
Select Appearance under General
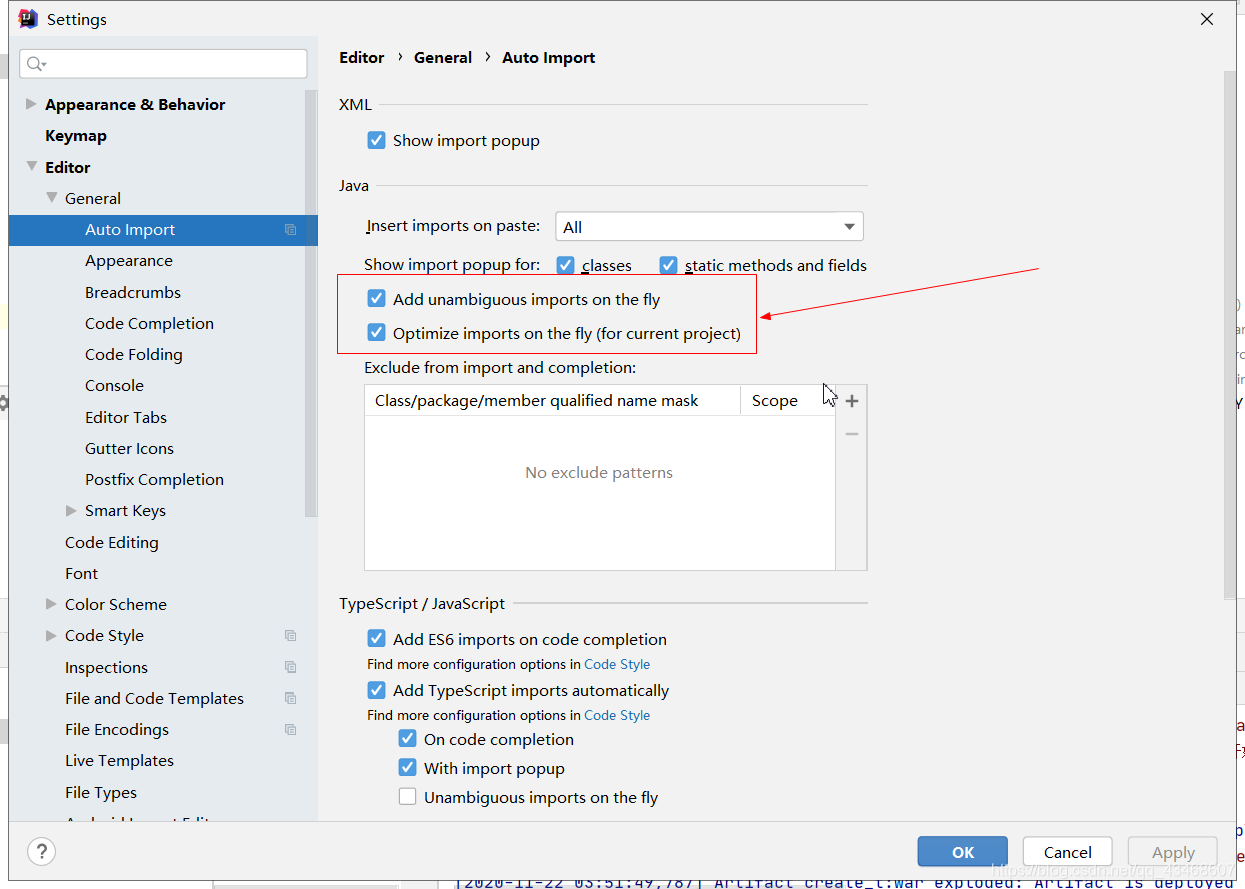(x=129, y=261)
